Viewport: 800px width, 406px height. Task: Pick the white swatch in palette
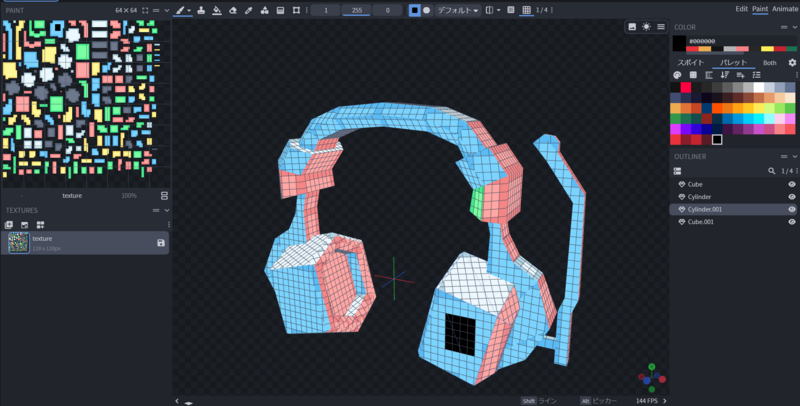[x=759, y=87]
